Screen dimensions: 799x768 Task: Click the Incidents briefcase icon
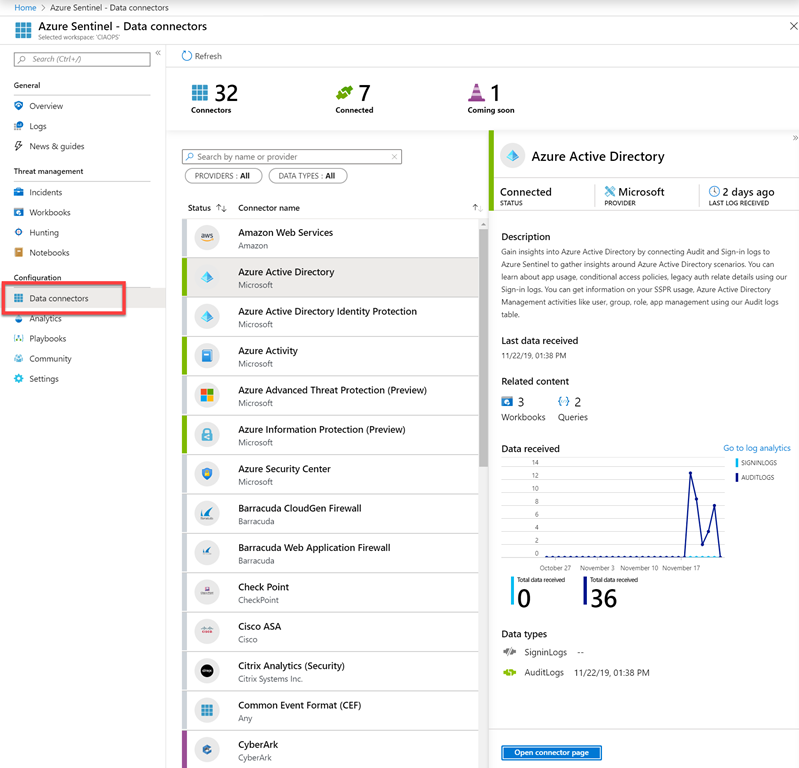[19, 192]
